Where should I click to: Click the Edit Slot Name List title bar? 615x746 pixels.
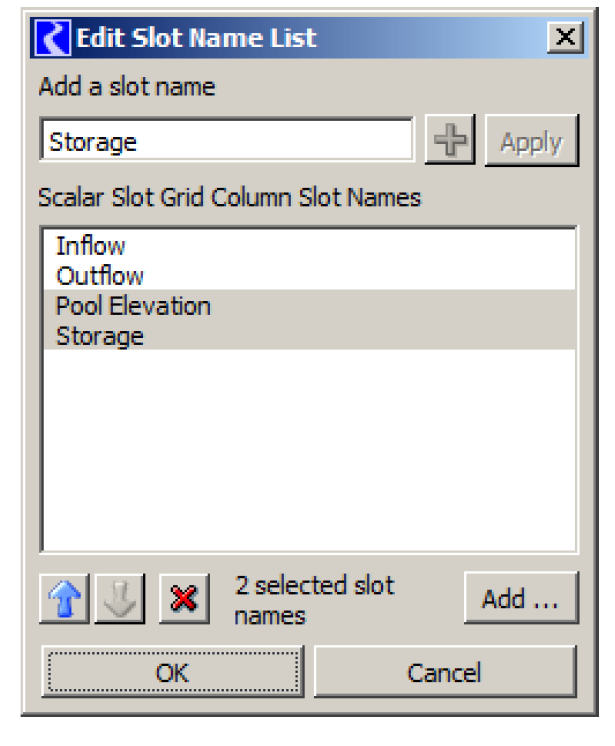click(300, 38)
